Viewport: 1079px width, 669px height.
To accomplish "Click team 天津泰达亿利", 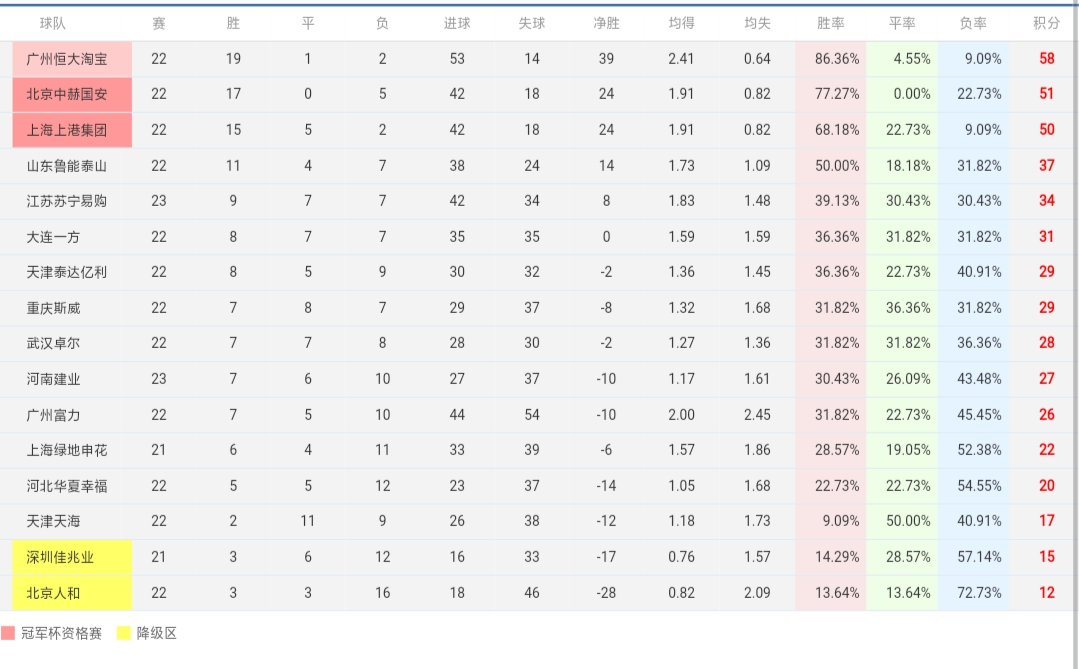I will click(67, 272).
